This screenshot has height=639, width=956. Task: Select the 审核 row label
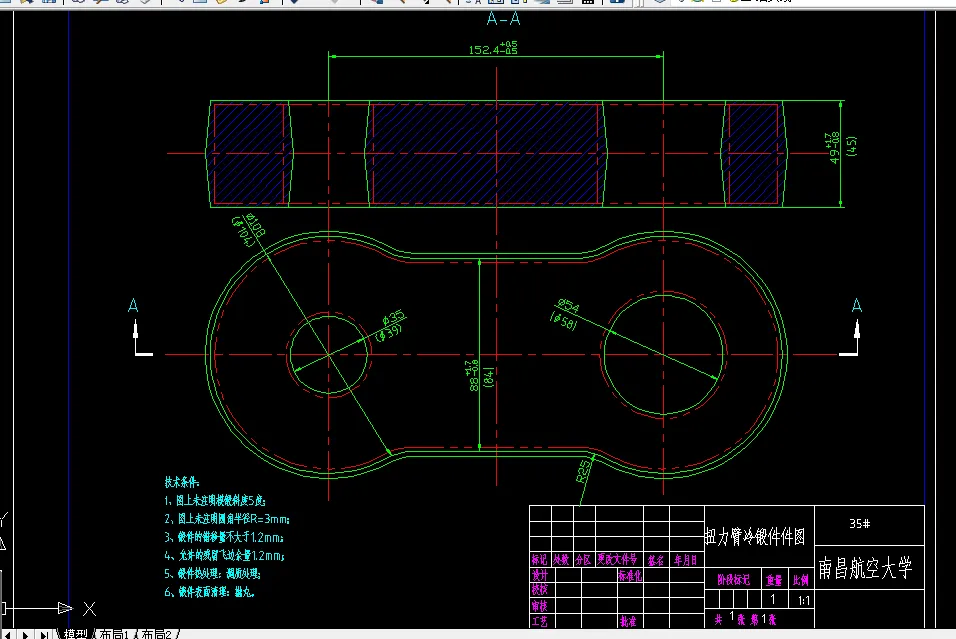[x=540, y=606]
